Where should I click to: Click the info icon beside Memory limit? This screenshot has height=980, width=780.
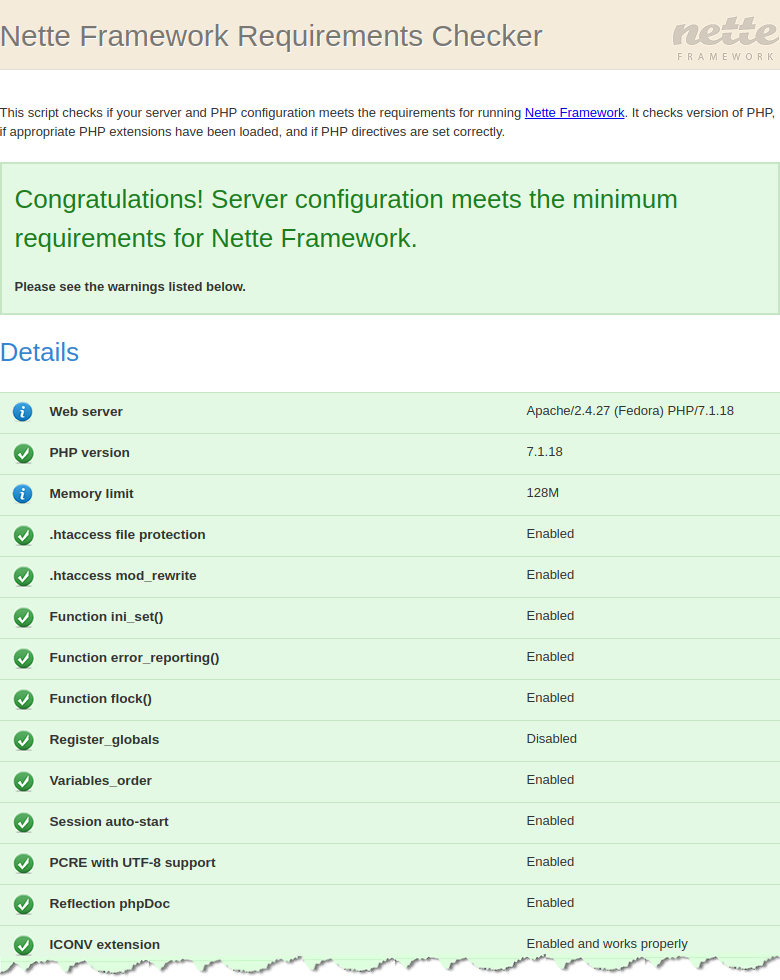click(x=22, y=494)
